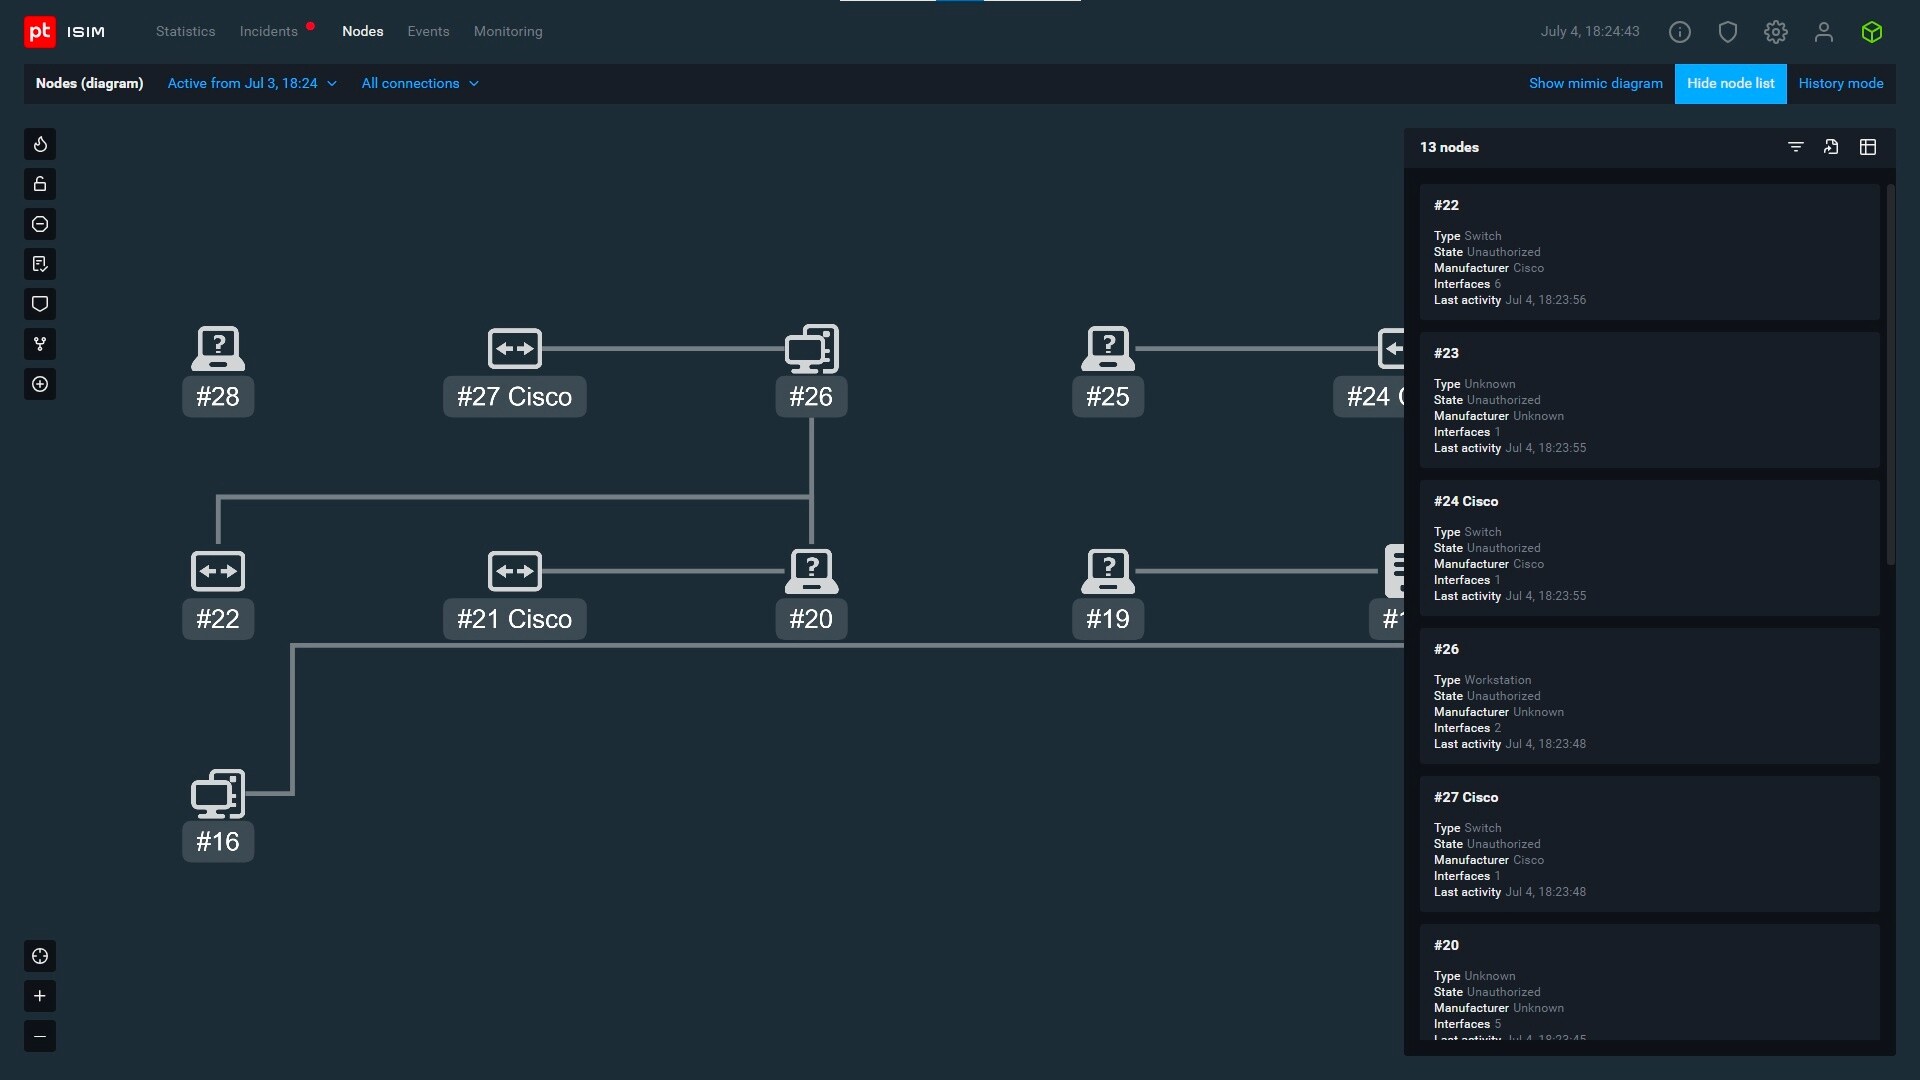
Task: Click 'Manufacturer Cisco' in #24 Cisco card
Action: pyautogui.click(x=1489, y=564)
